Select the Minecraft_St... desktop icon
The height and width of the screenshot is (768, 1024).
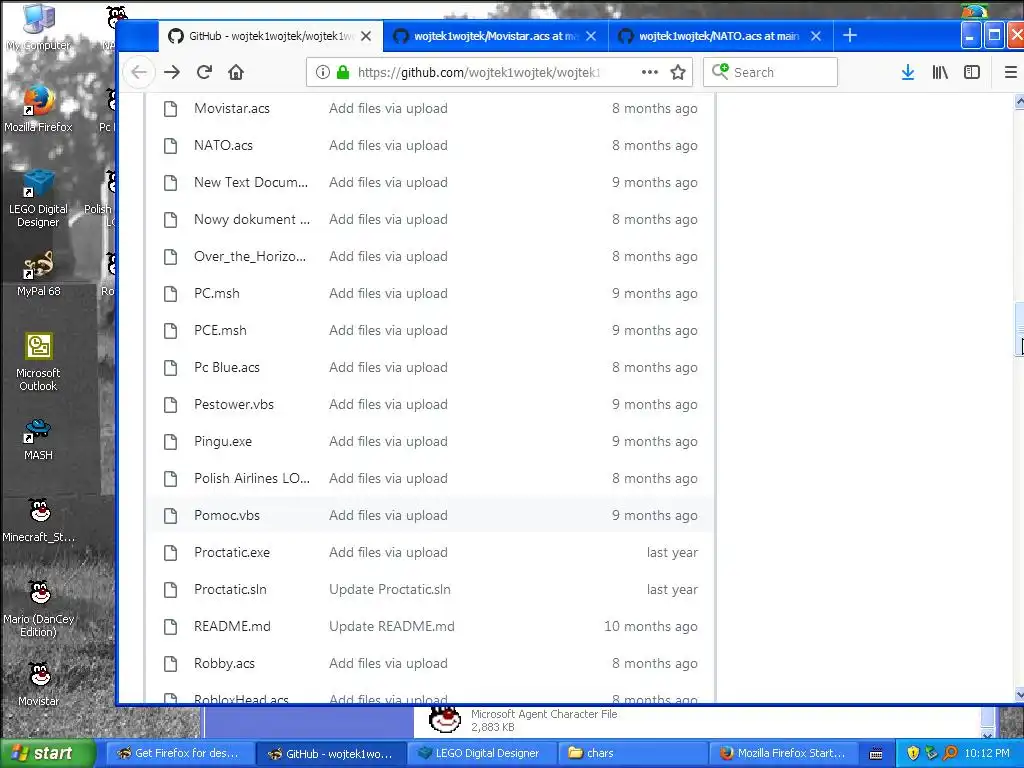pyautogui.click(x=38, y=520)
